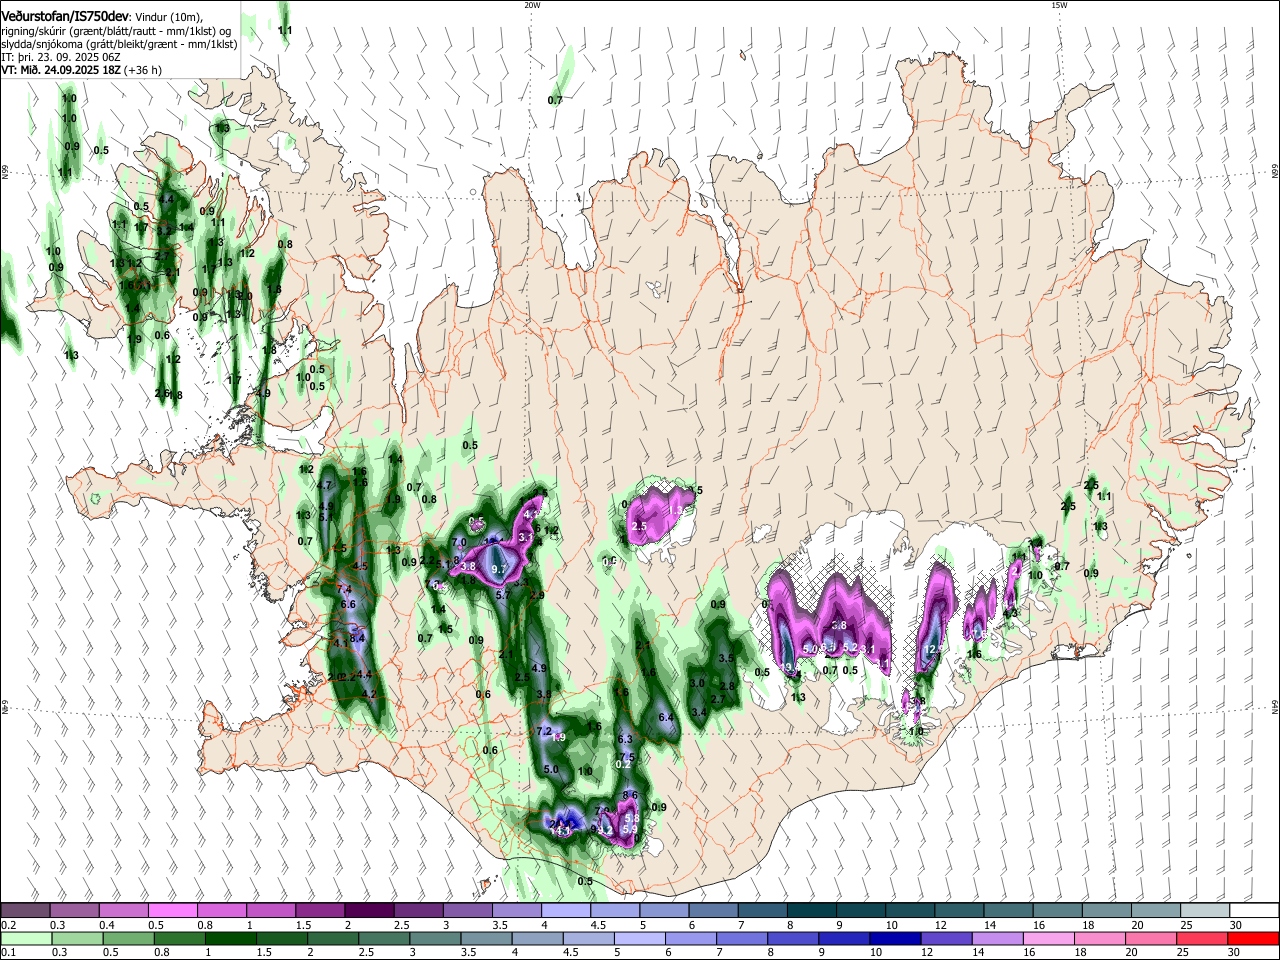Click the '8.4' precipitation value on the map
The width and height of the screenshot is (1280, 960).
[357, 637]
